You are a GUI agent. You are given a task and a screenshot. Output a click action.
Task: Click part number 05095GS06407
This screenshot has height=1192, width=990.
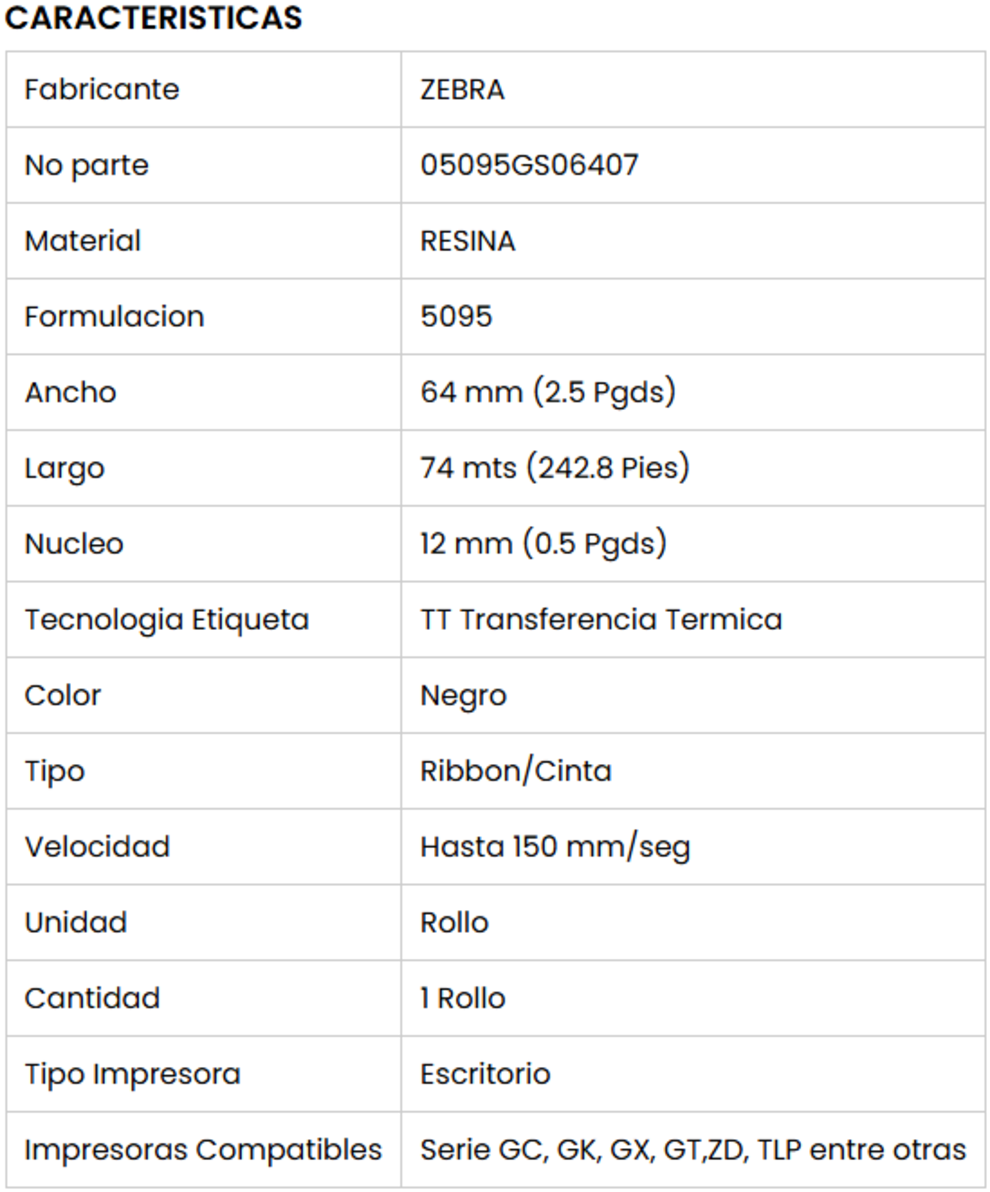point(529,165)
